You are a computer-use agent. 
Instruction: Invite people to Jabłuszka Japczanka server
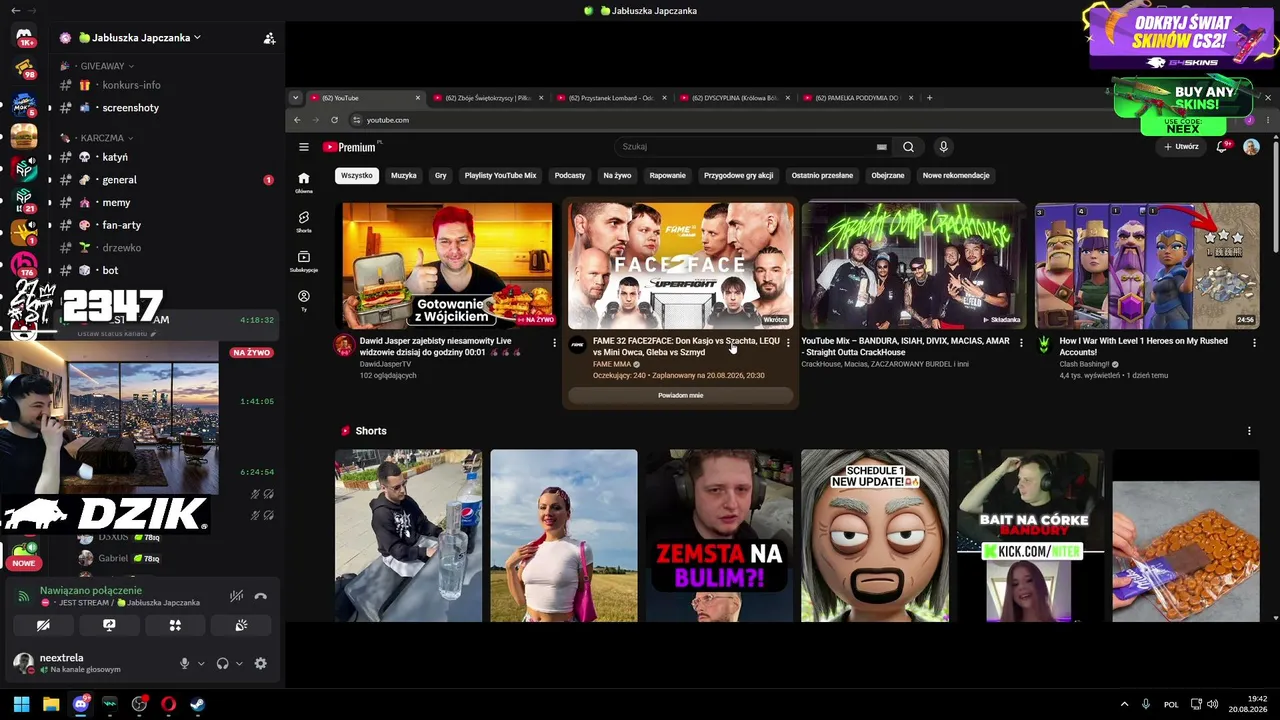tap(269, 38)
